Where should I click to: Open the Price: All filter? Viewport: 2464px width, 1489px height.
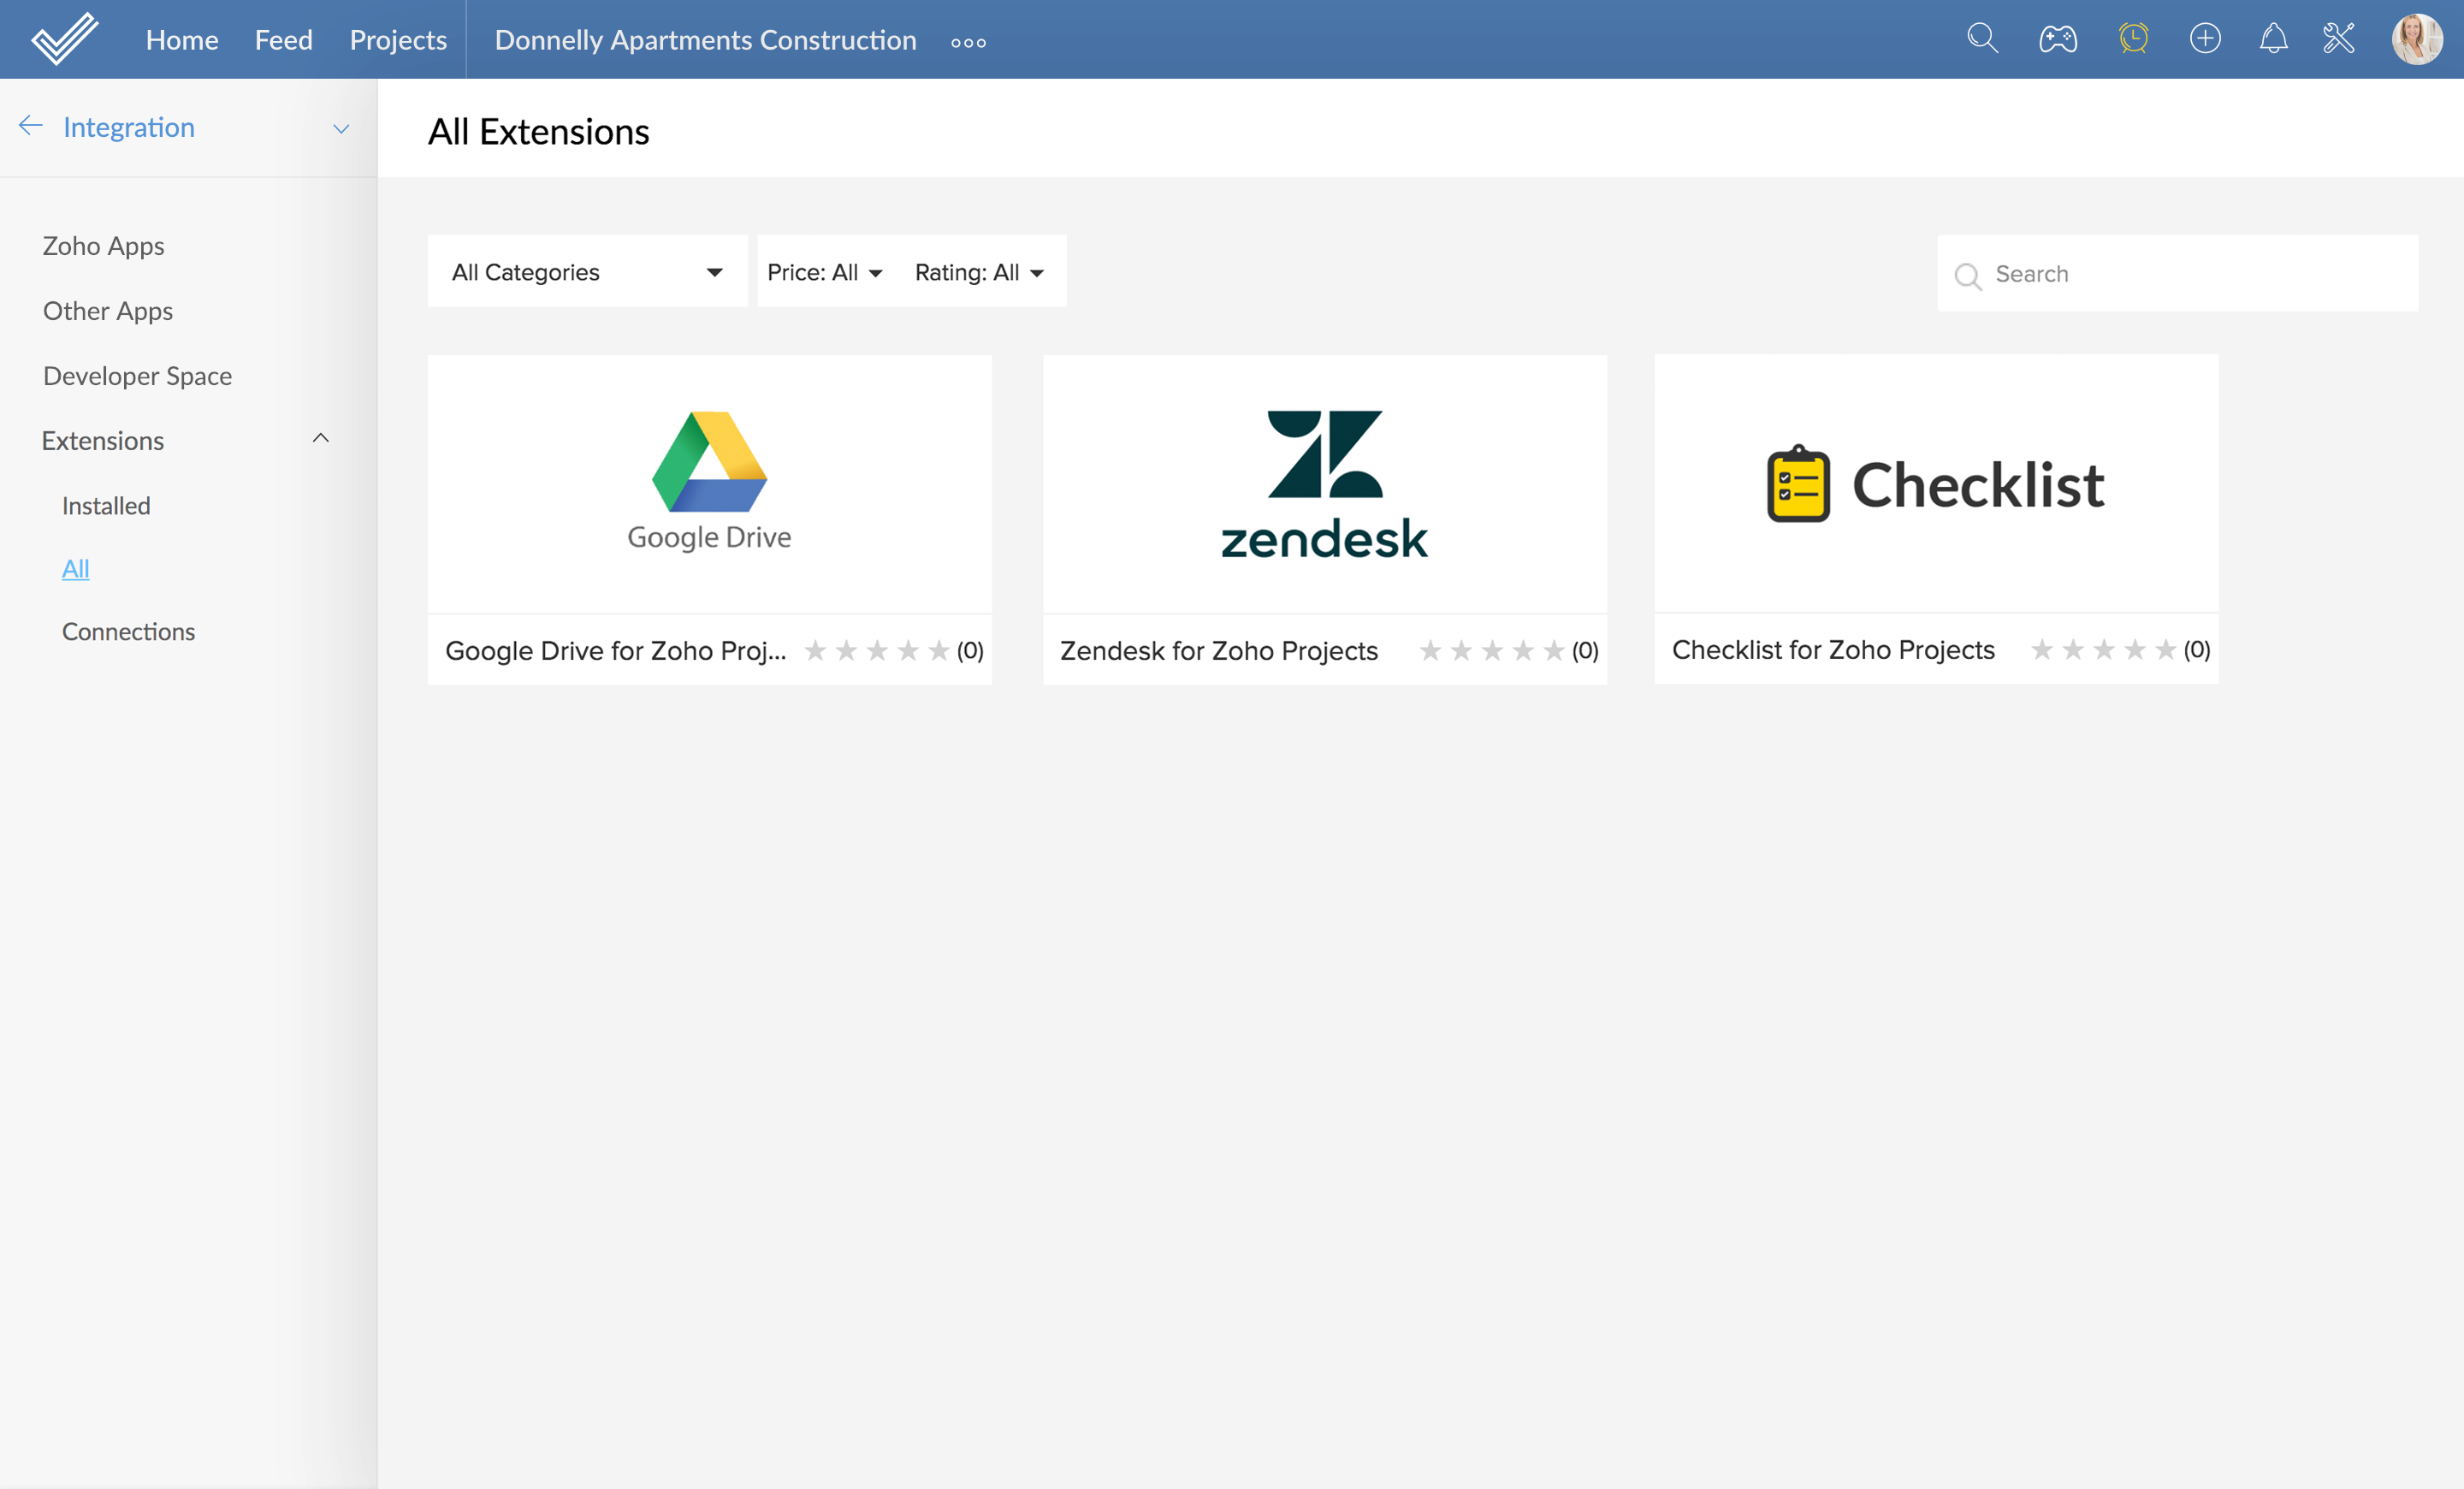click(825, 272)
